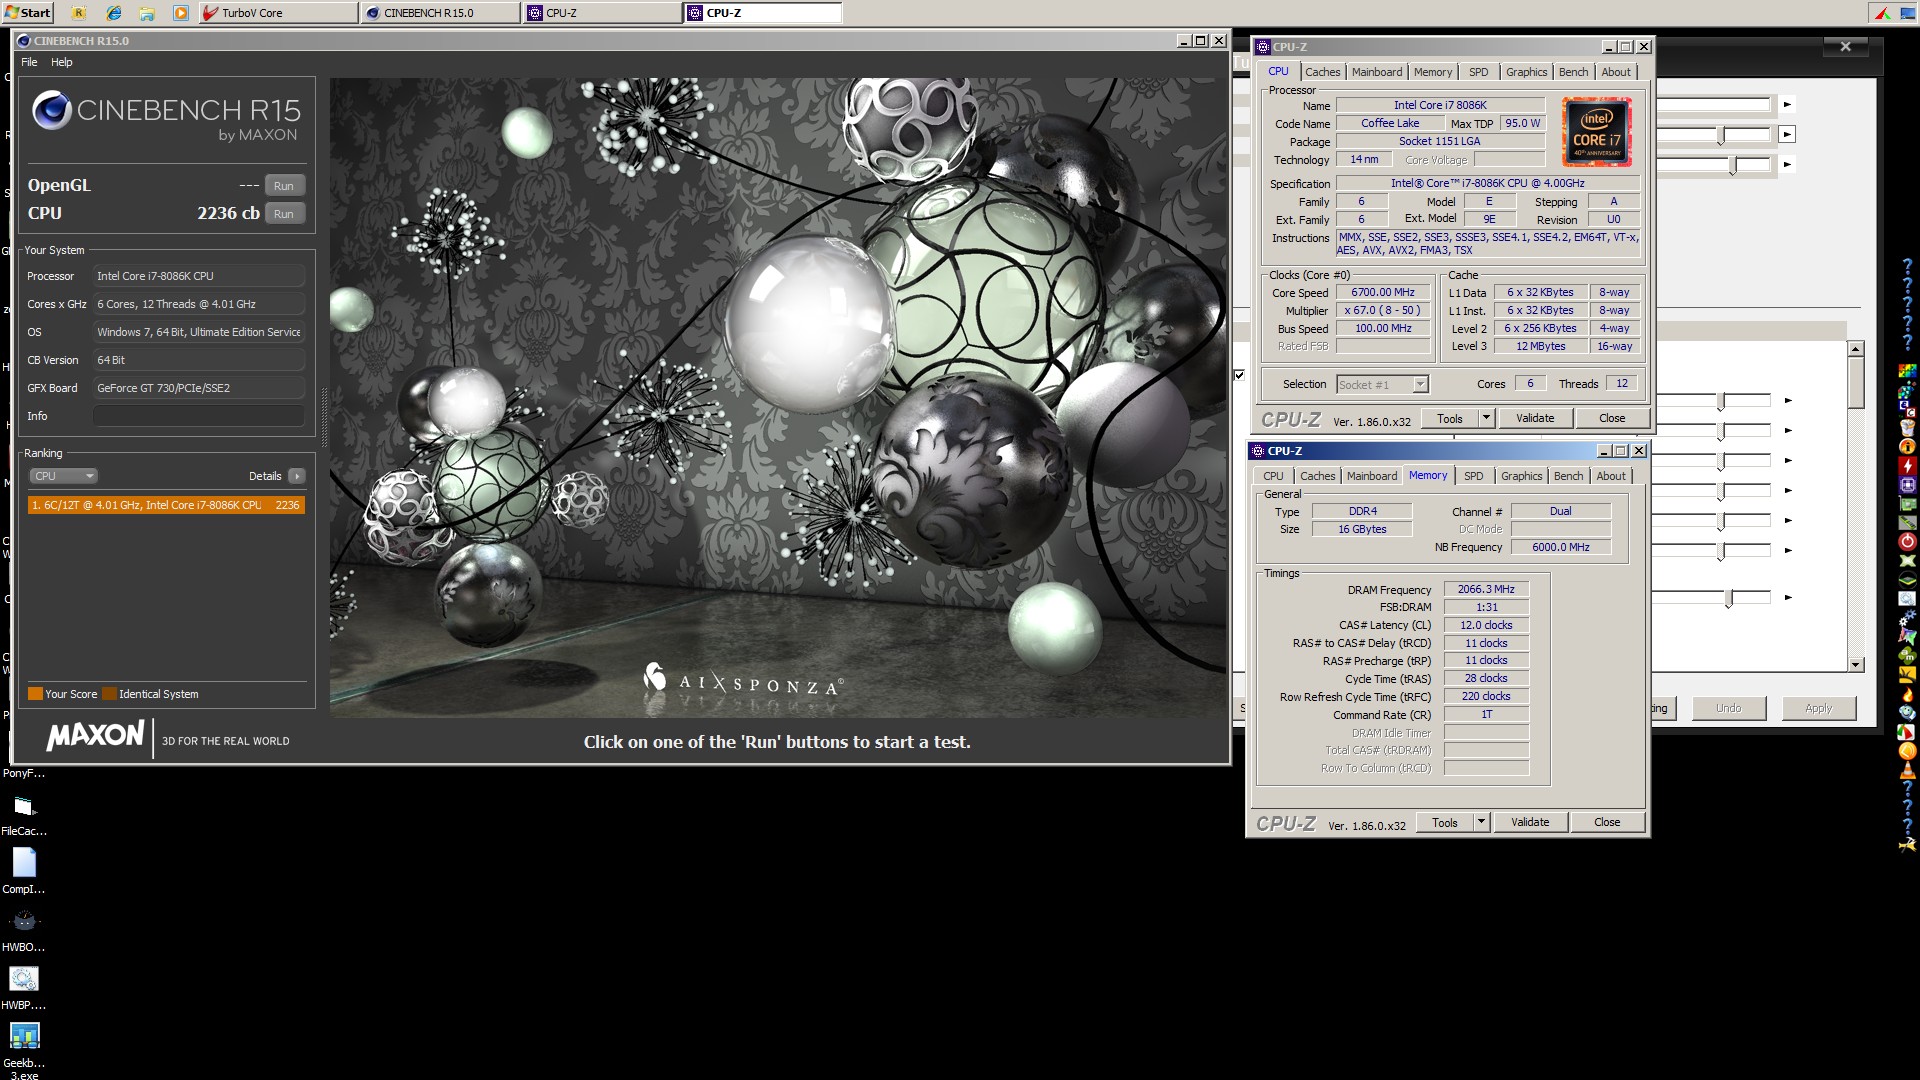1920x1080 pixels.
Task: Click the green X icon in side toolbar
Action: [1907, 560]
